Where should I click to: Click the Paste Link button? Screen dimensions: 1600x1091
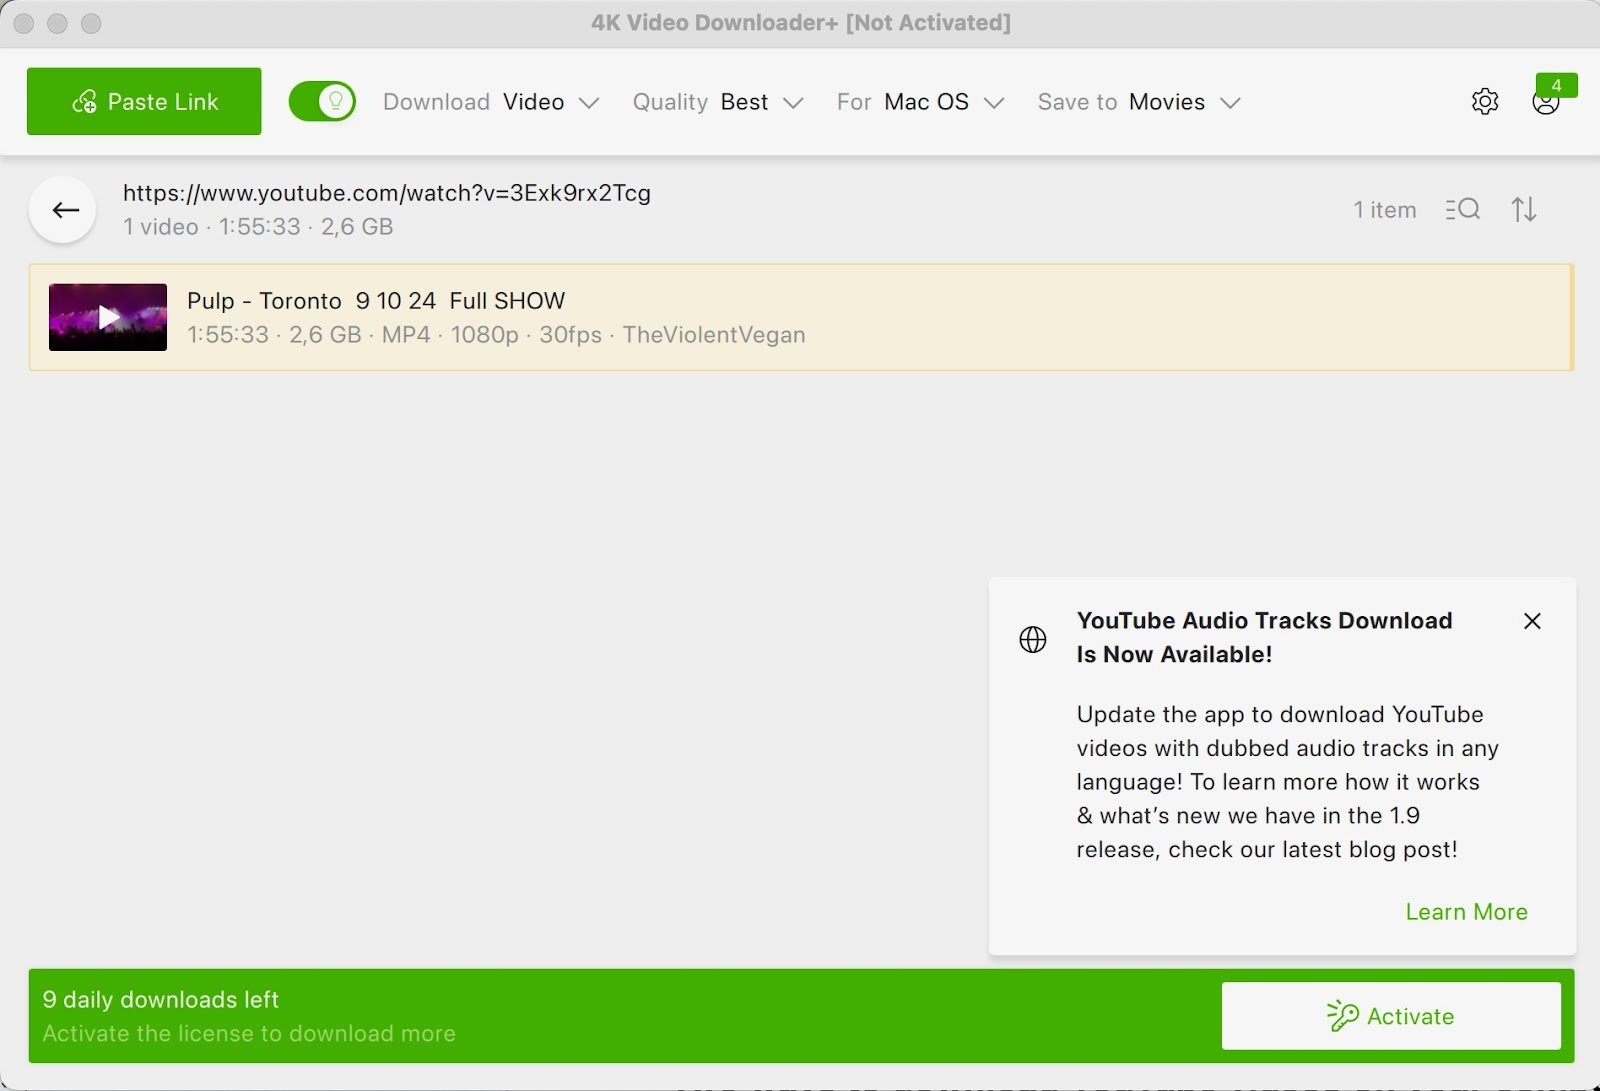click(144, 102)
